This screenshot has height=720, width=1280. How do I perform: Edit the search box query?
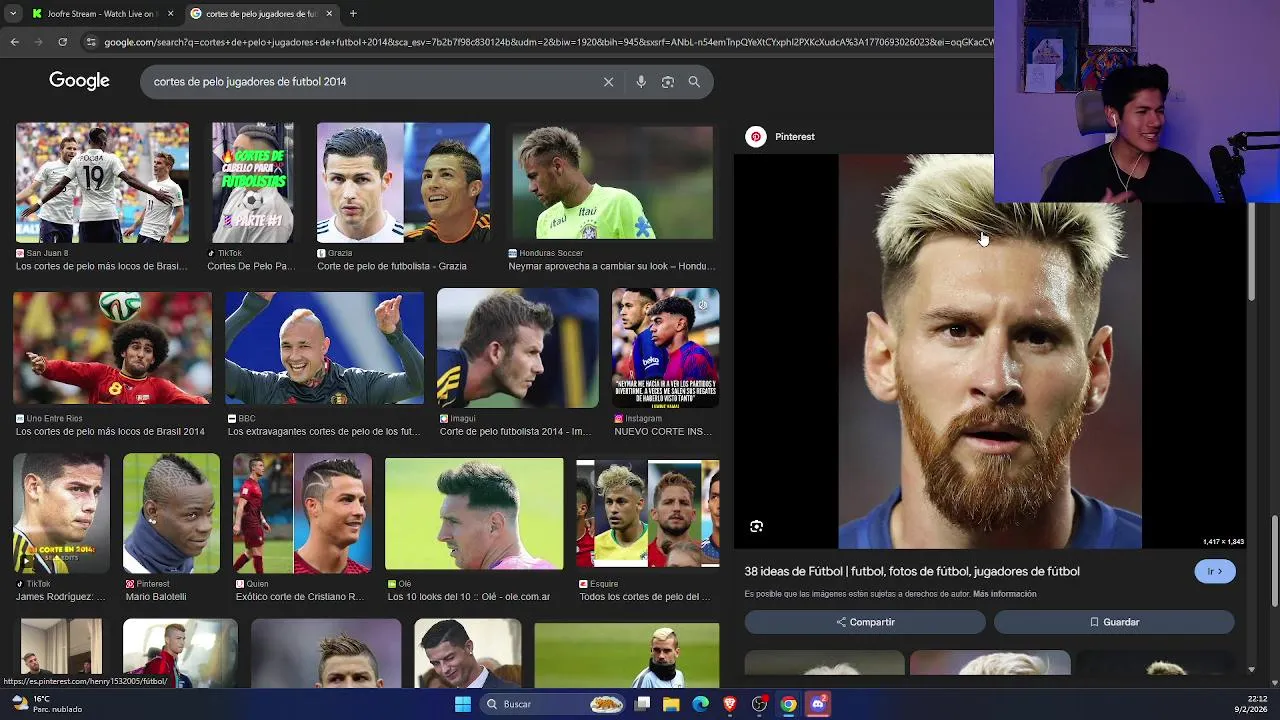pyautogui.click(x=370, y=82)
